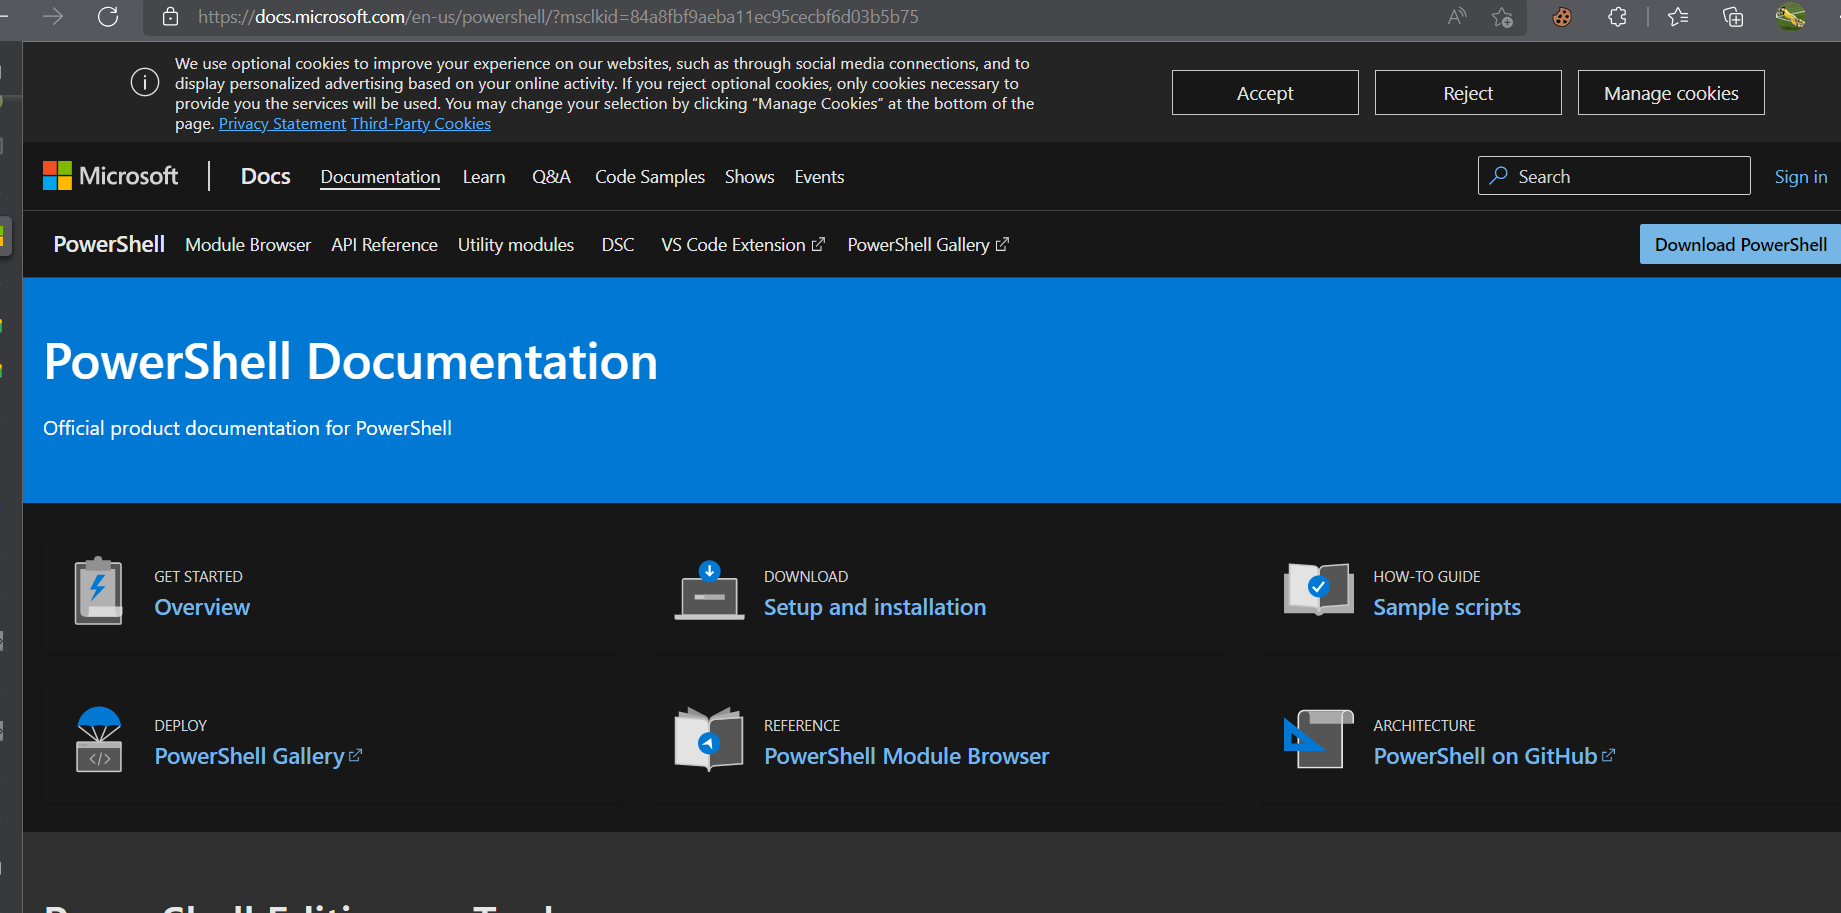Open Utility modules in sub navigation
Viewport: 1841px width, 913px height.
516,245
